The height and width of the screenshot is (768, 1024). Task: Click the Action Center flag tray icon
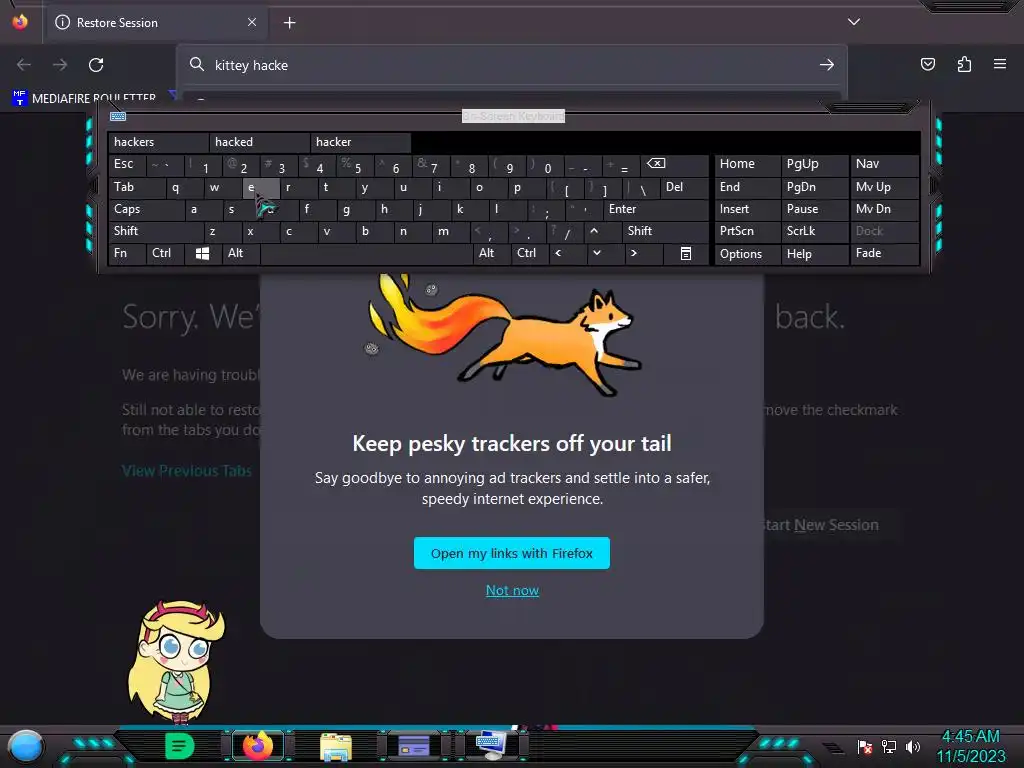coord(865,746)
